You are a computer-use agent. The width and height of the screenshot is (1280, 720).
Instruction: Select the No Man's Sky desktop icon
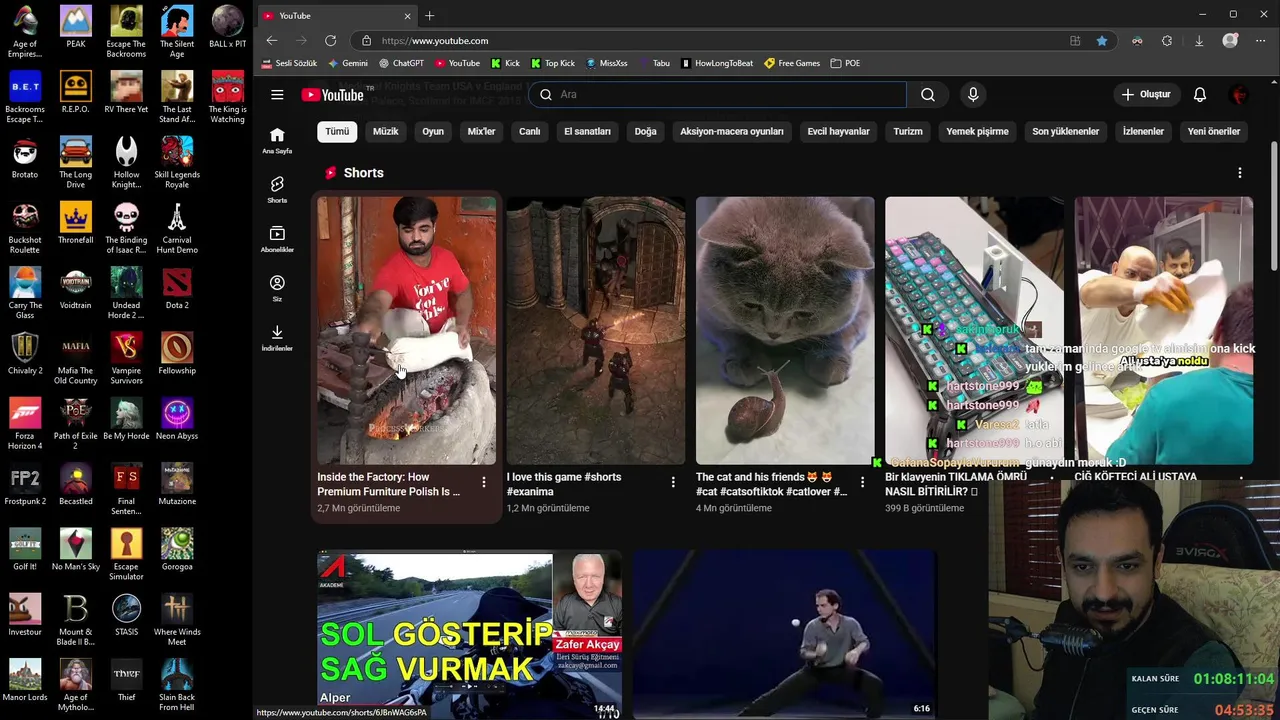coord(76,549)
